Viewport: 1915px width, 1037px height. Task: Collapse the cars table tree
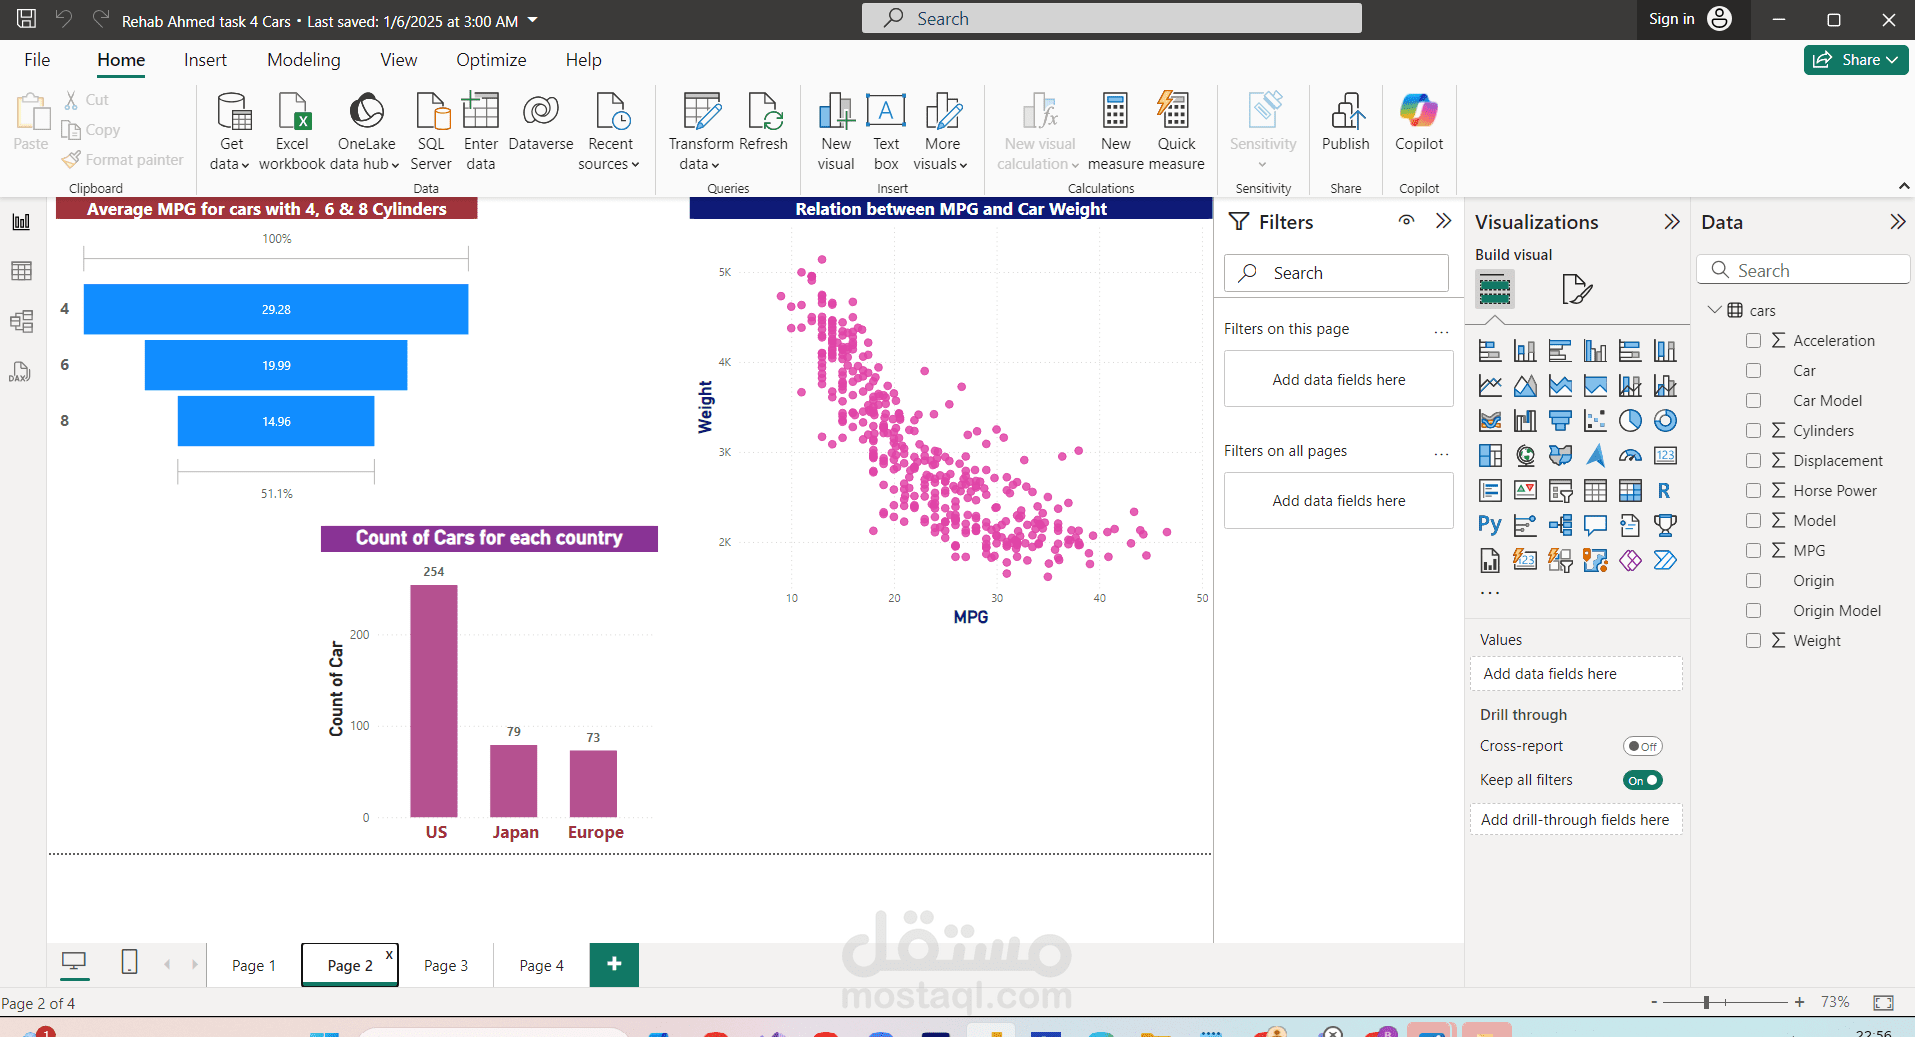pos(1714,310)
